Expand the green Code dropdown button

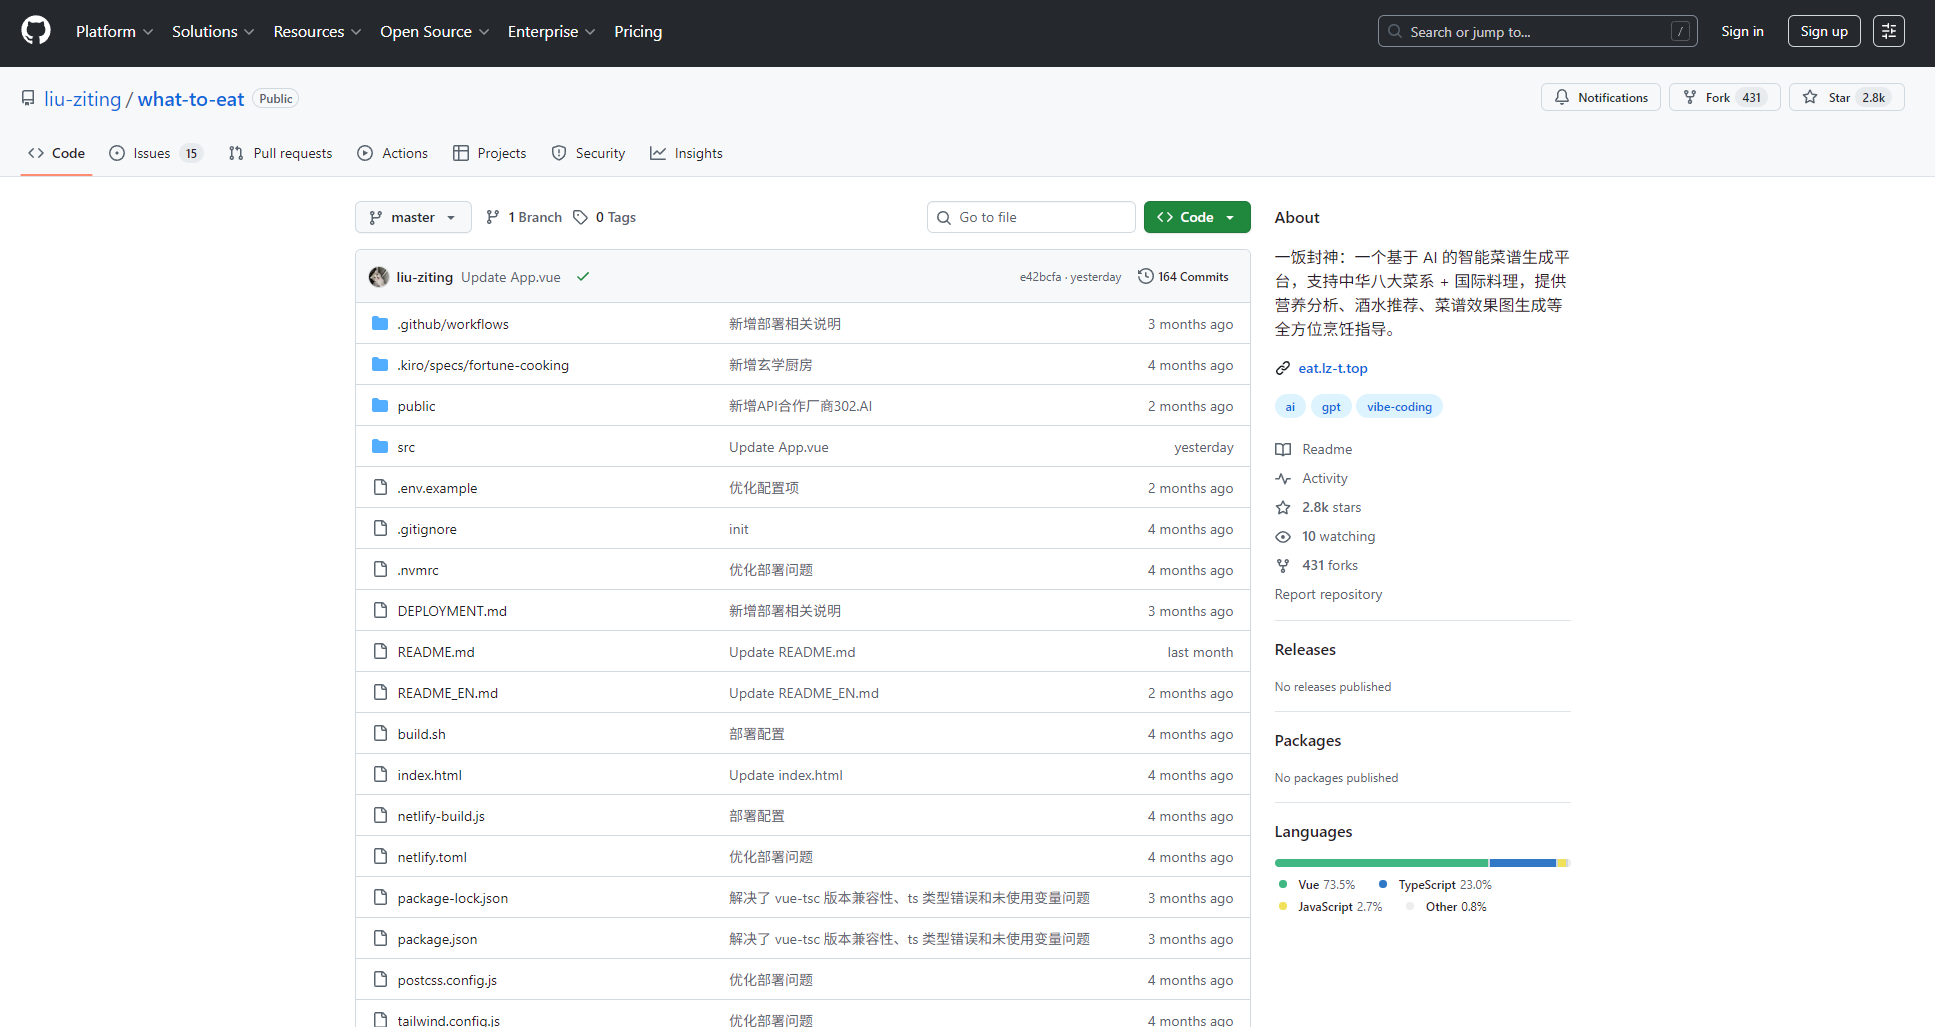point(1196,217)
